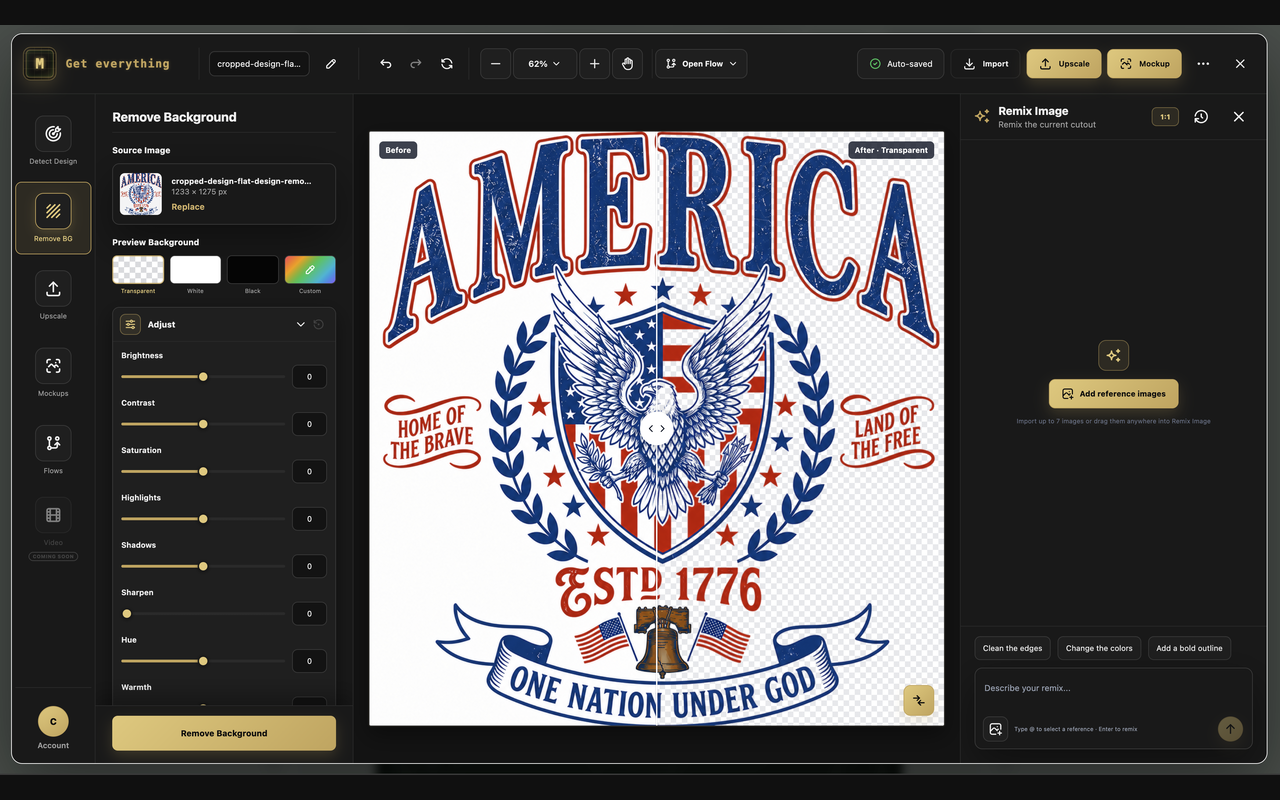Select the hand pan tool
This screenshot has width=1280, height=800.
pyautogui.click(x=628, y=64)
